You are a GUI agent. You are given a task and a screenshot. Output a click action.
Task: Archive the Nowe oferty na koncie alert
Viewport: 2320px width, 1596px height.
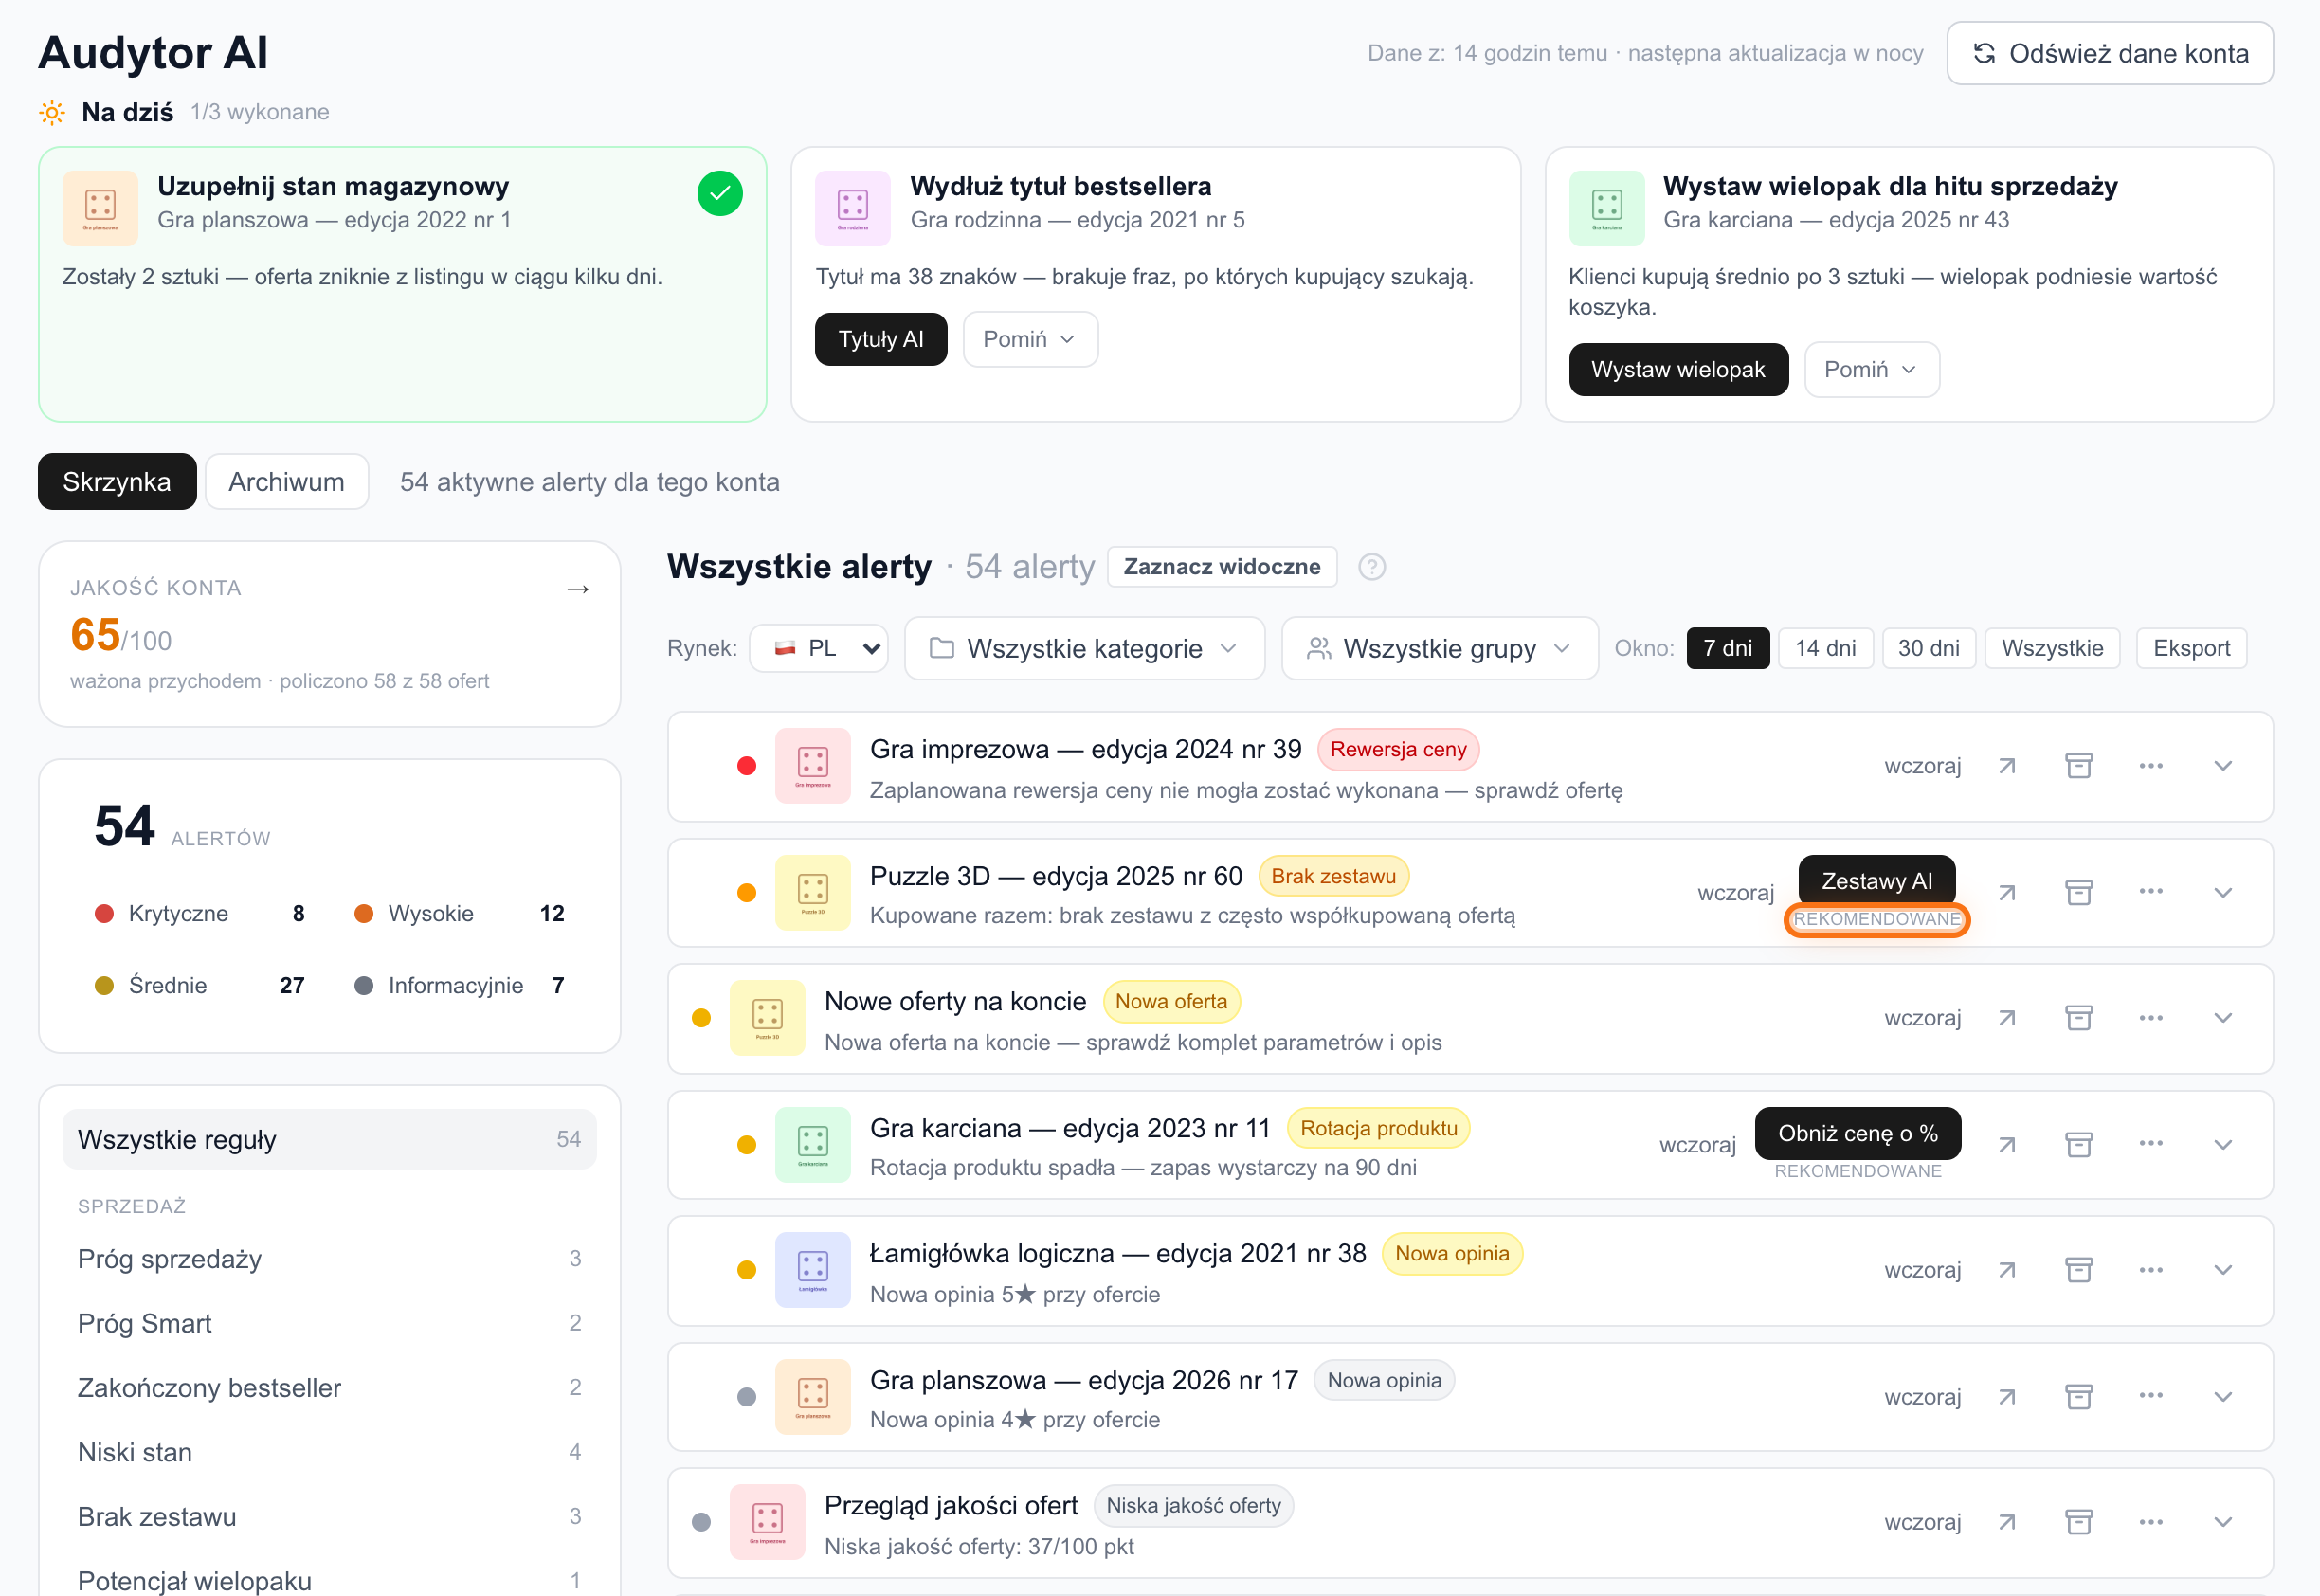point(2079,1018)
